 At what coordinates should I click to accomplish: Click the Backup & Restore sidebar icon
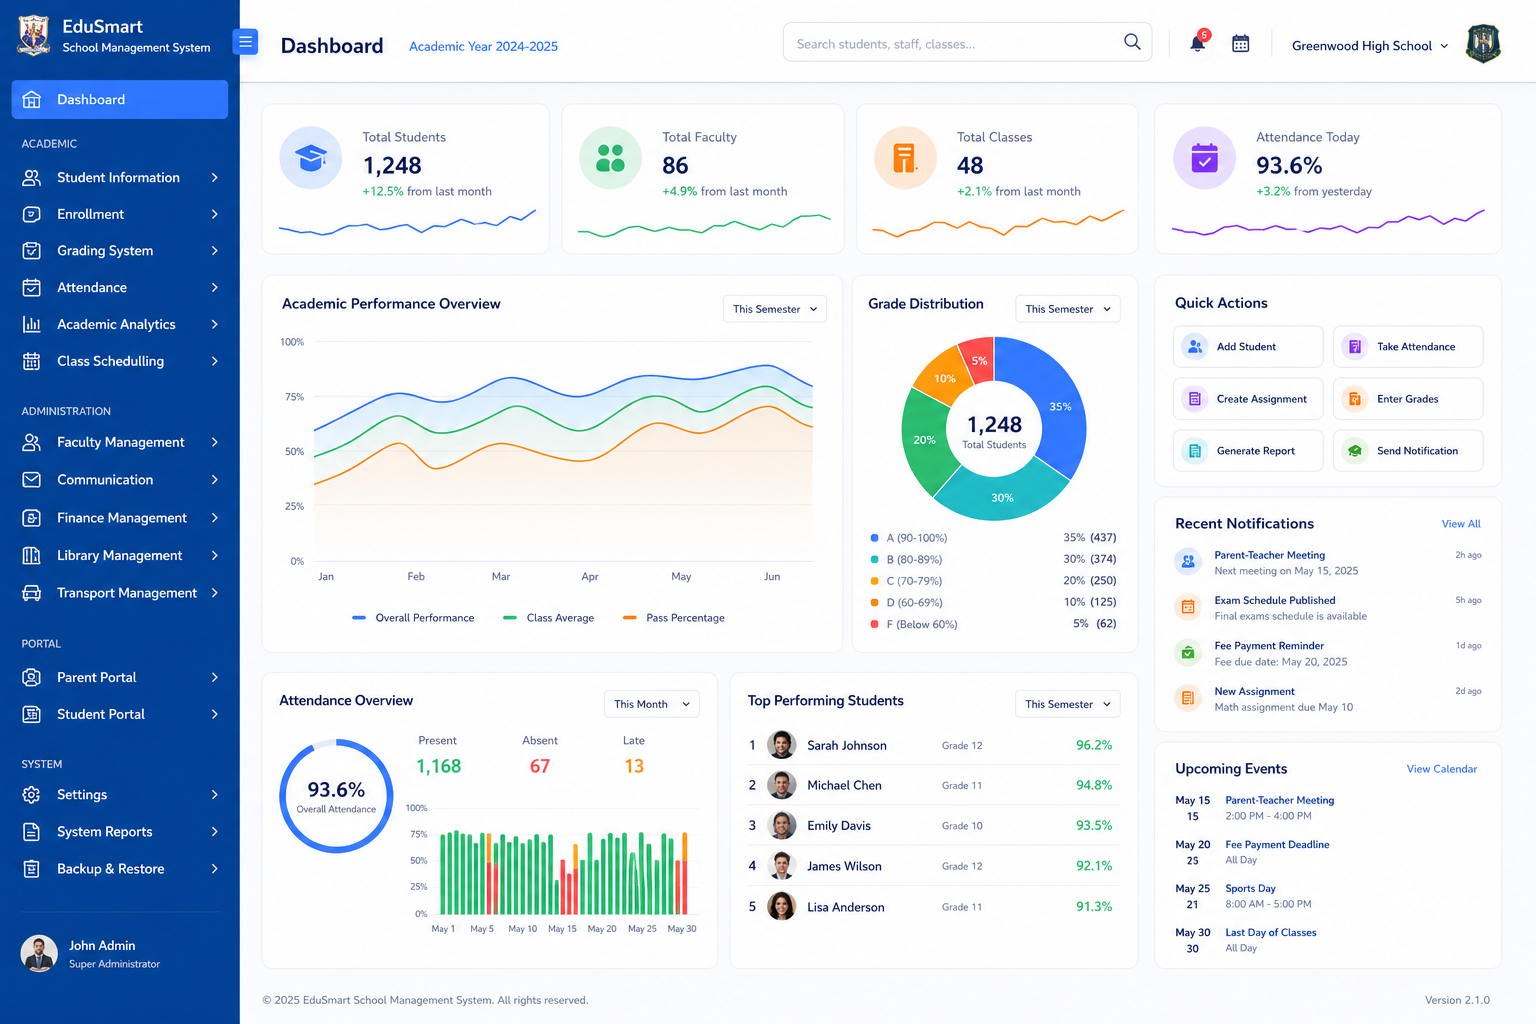(x=32, y=869)
